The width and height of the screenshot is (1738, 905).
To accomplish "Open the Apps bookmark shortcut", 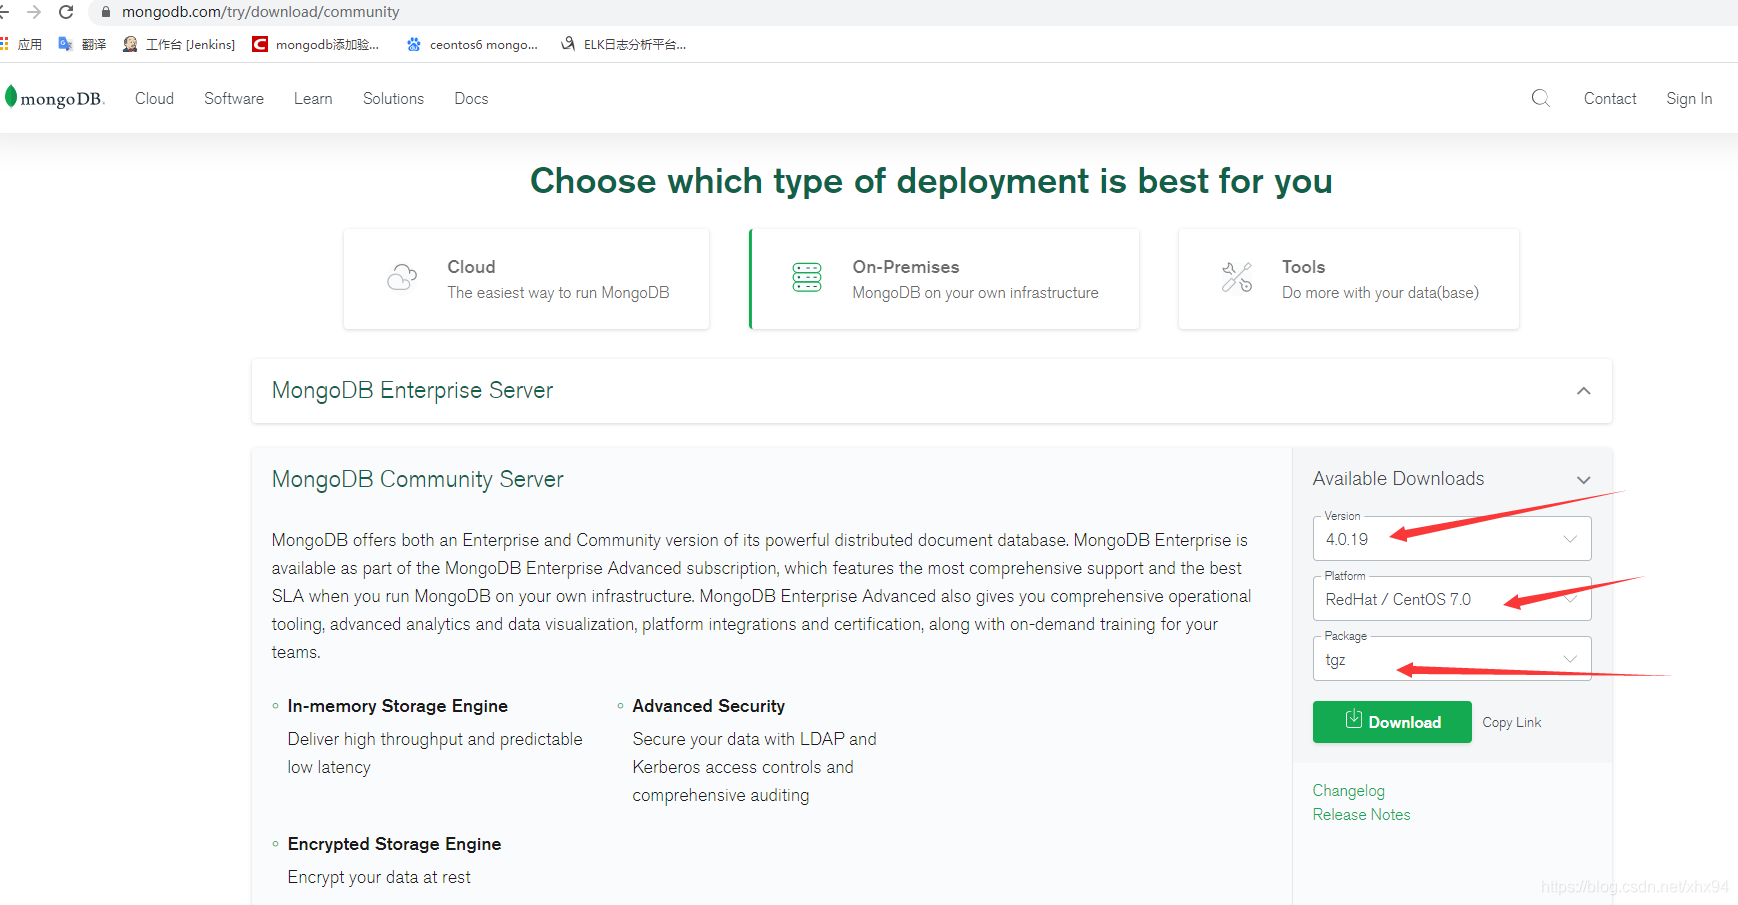I will click(21, 44).
